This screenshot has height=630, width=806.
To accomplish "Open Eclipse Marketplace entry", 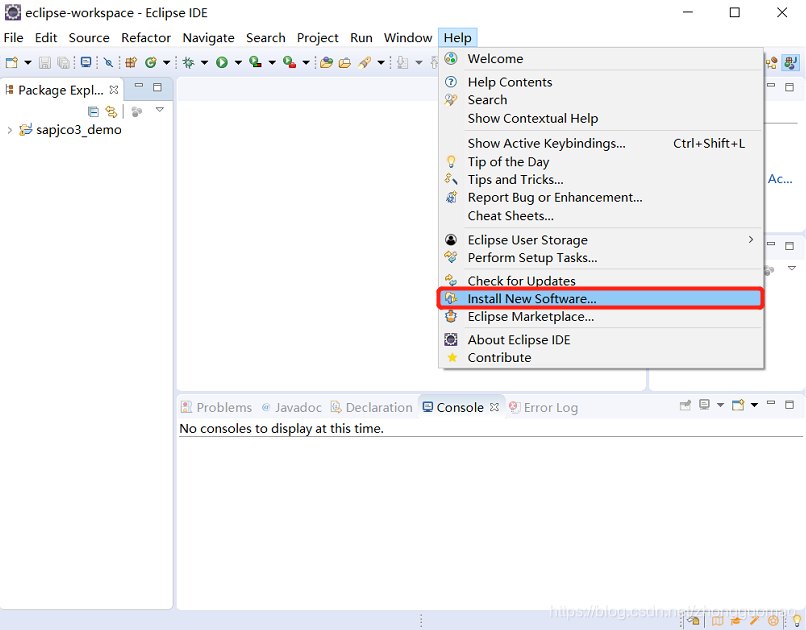I will pos(601,317).
